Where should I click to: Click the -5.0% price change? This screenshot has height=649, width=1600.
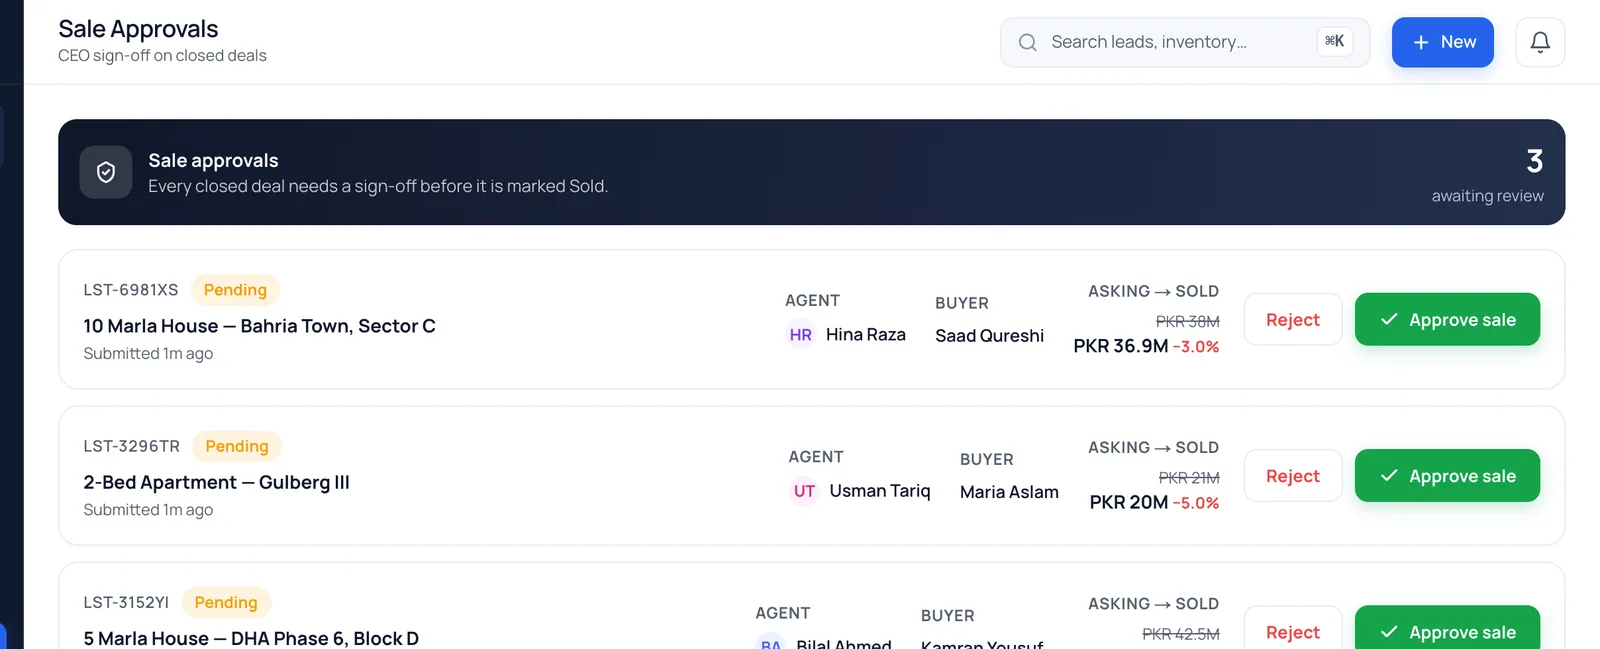[x=1196, y=503]
